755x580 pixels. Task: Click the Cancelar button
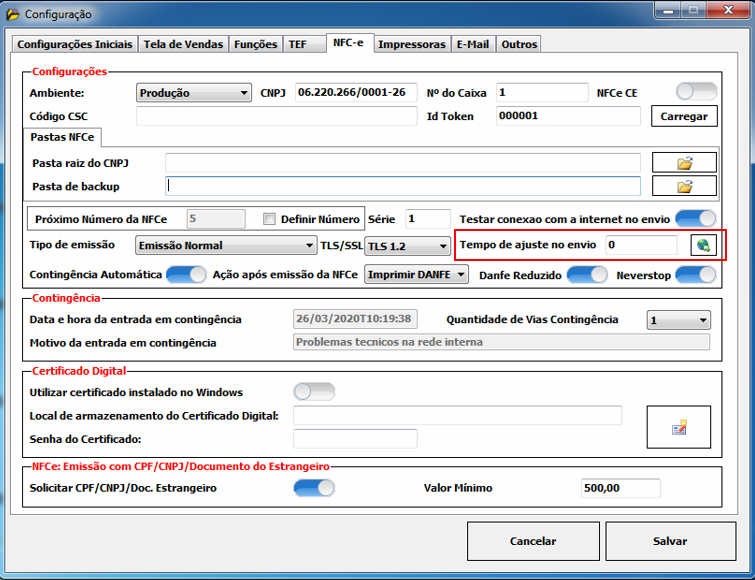(533, 541)
